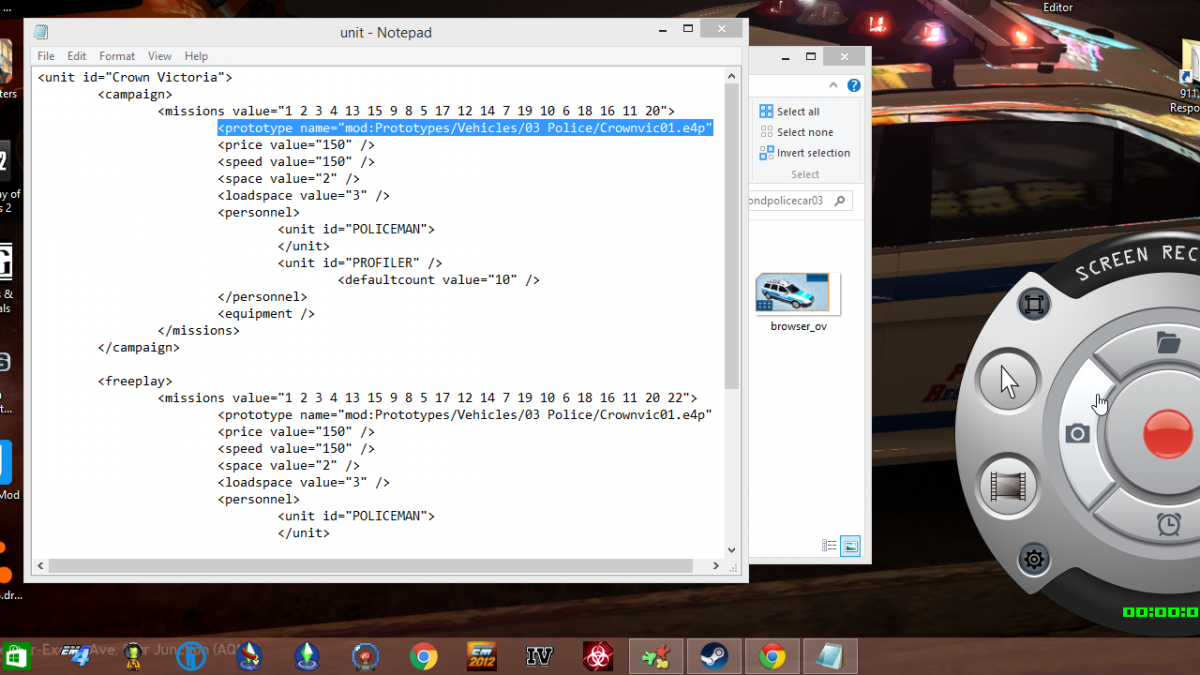1200x675 pixels.
Task: Open the Chrome icon next to Steam
Action: [771, 656]
